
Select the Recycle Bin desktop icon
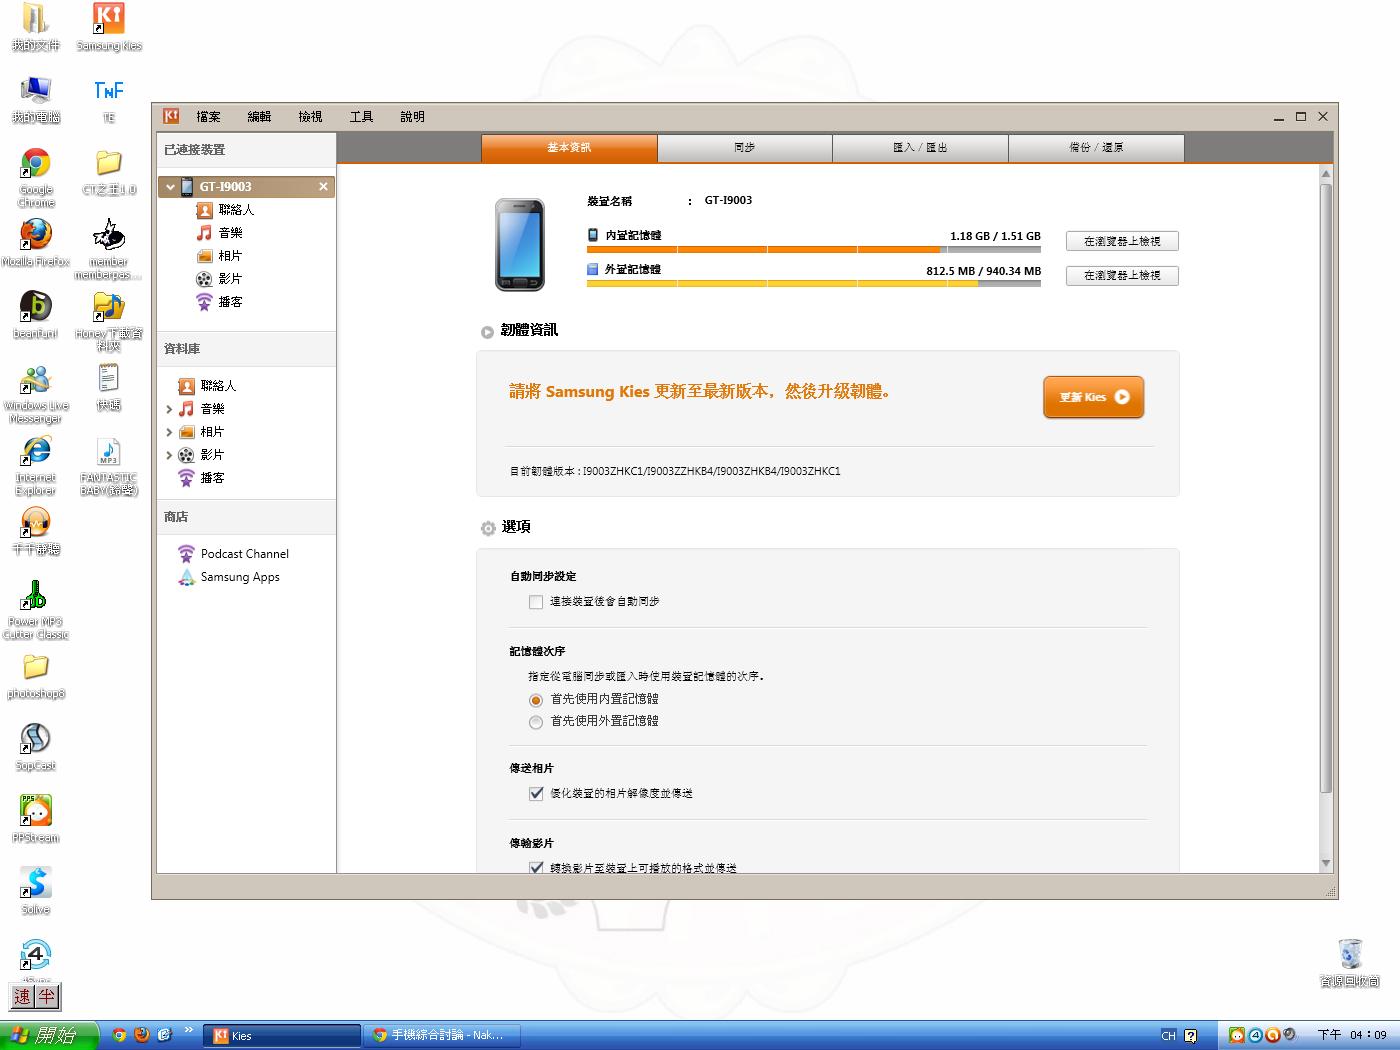[x=1350, y=963]
